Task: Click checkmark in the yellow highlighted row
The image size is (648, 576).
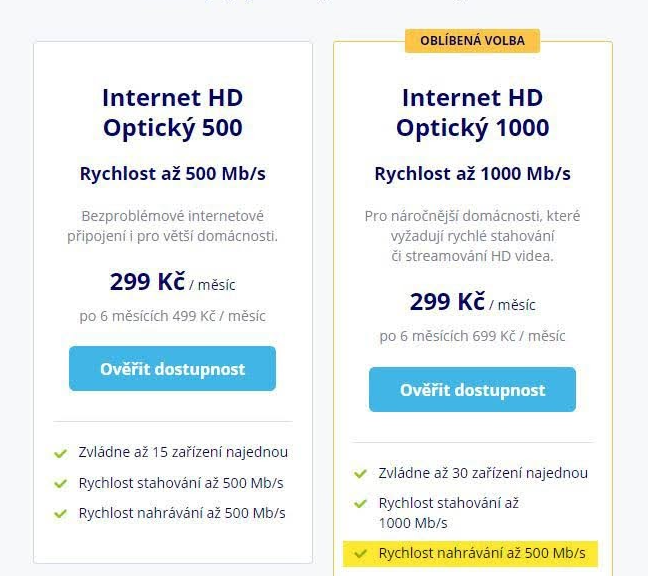Action: tap(360, 553)
